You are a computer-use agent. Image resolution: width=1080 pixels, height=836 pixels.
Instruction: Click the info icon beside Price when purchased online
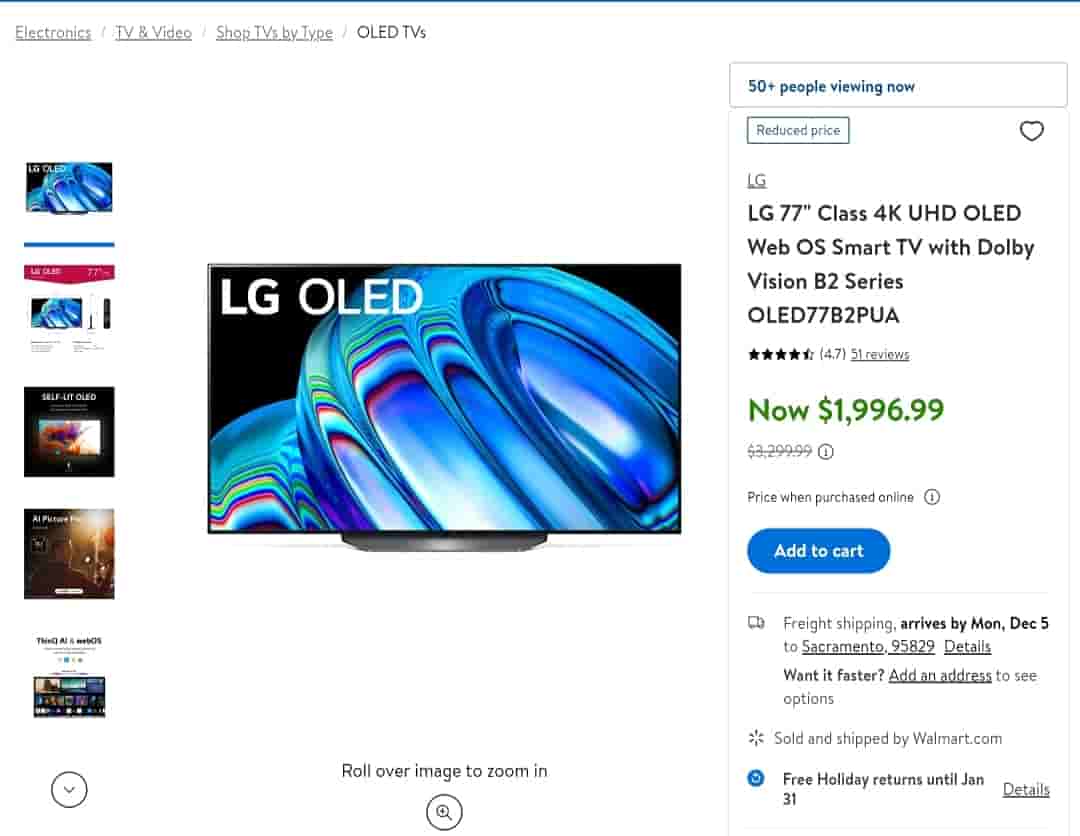pyautogui.click(x=932, y=497)
